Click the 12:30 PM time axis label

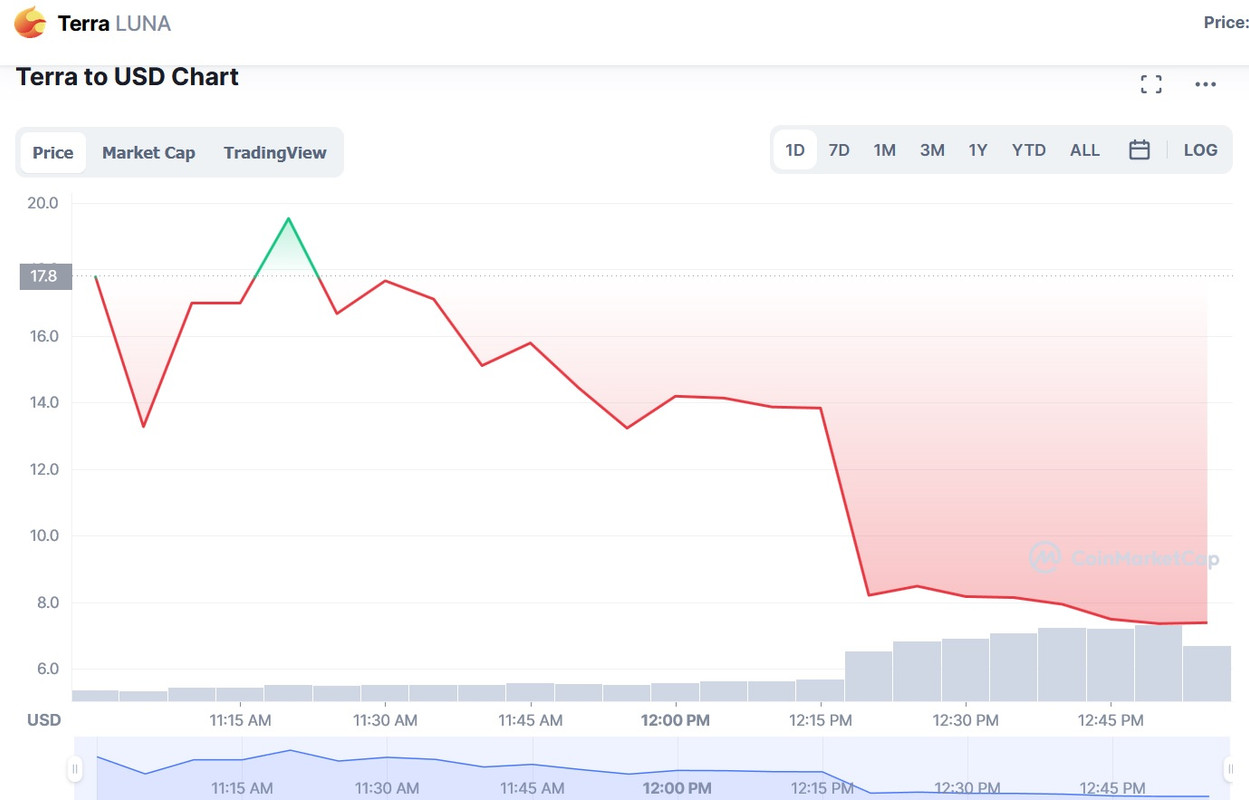(966, 720)
